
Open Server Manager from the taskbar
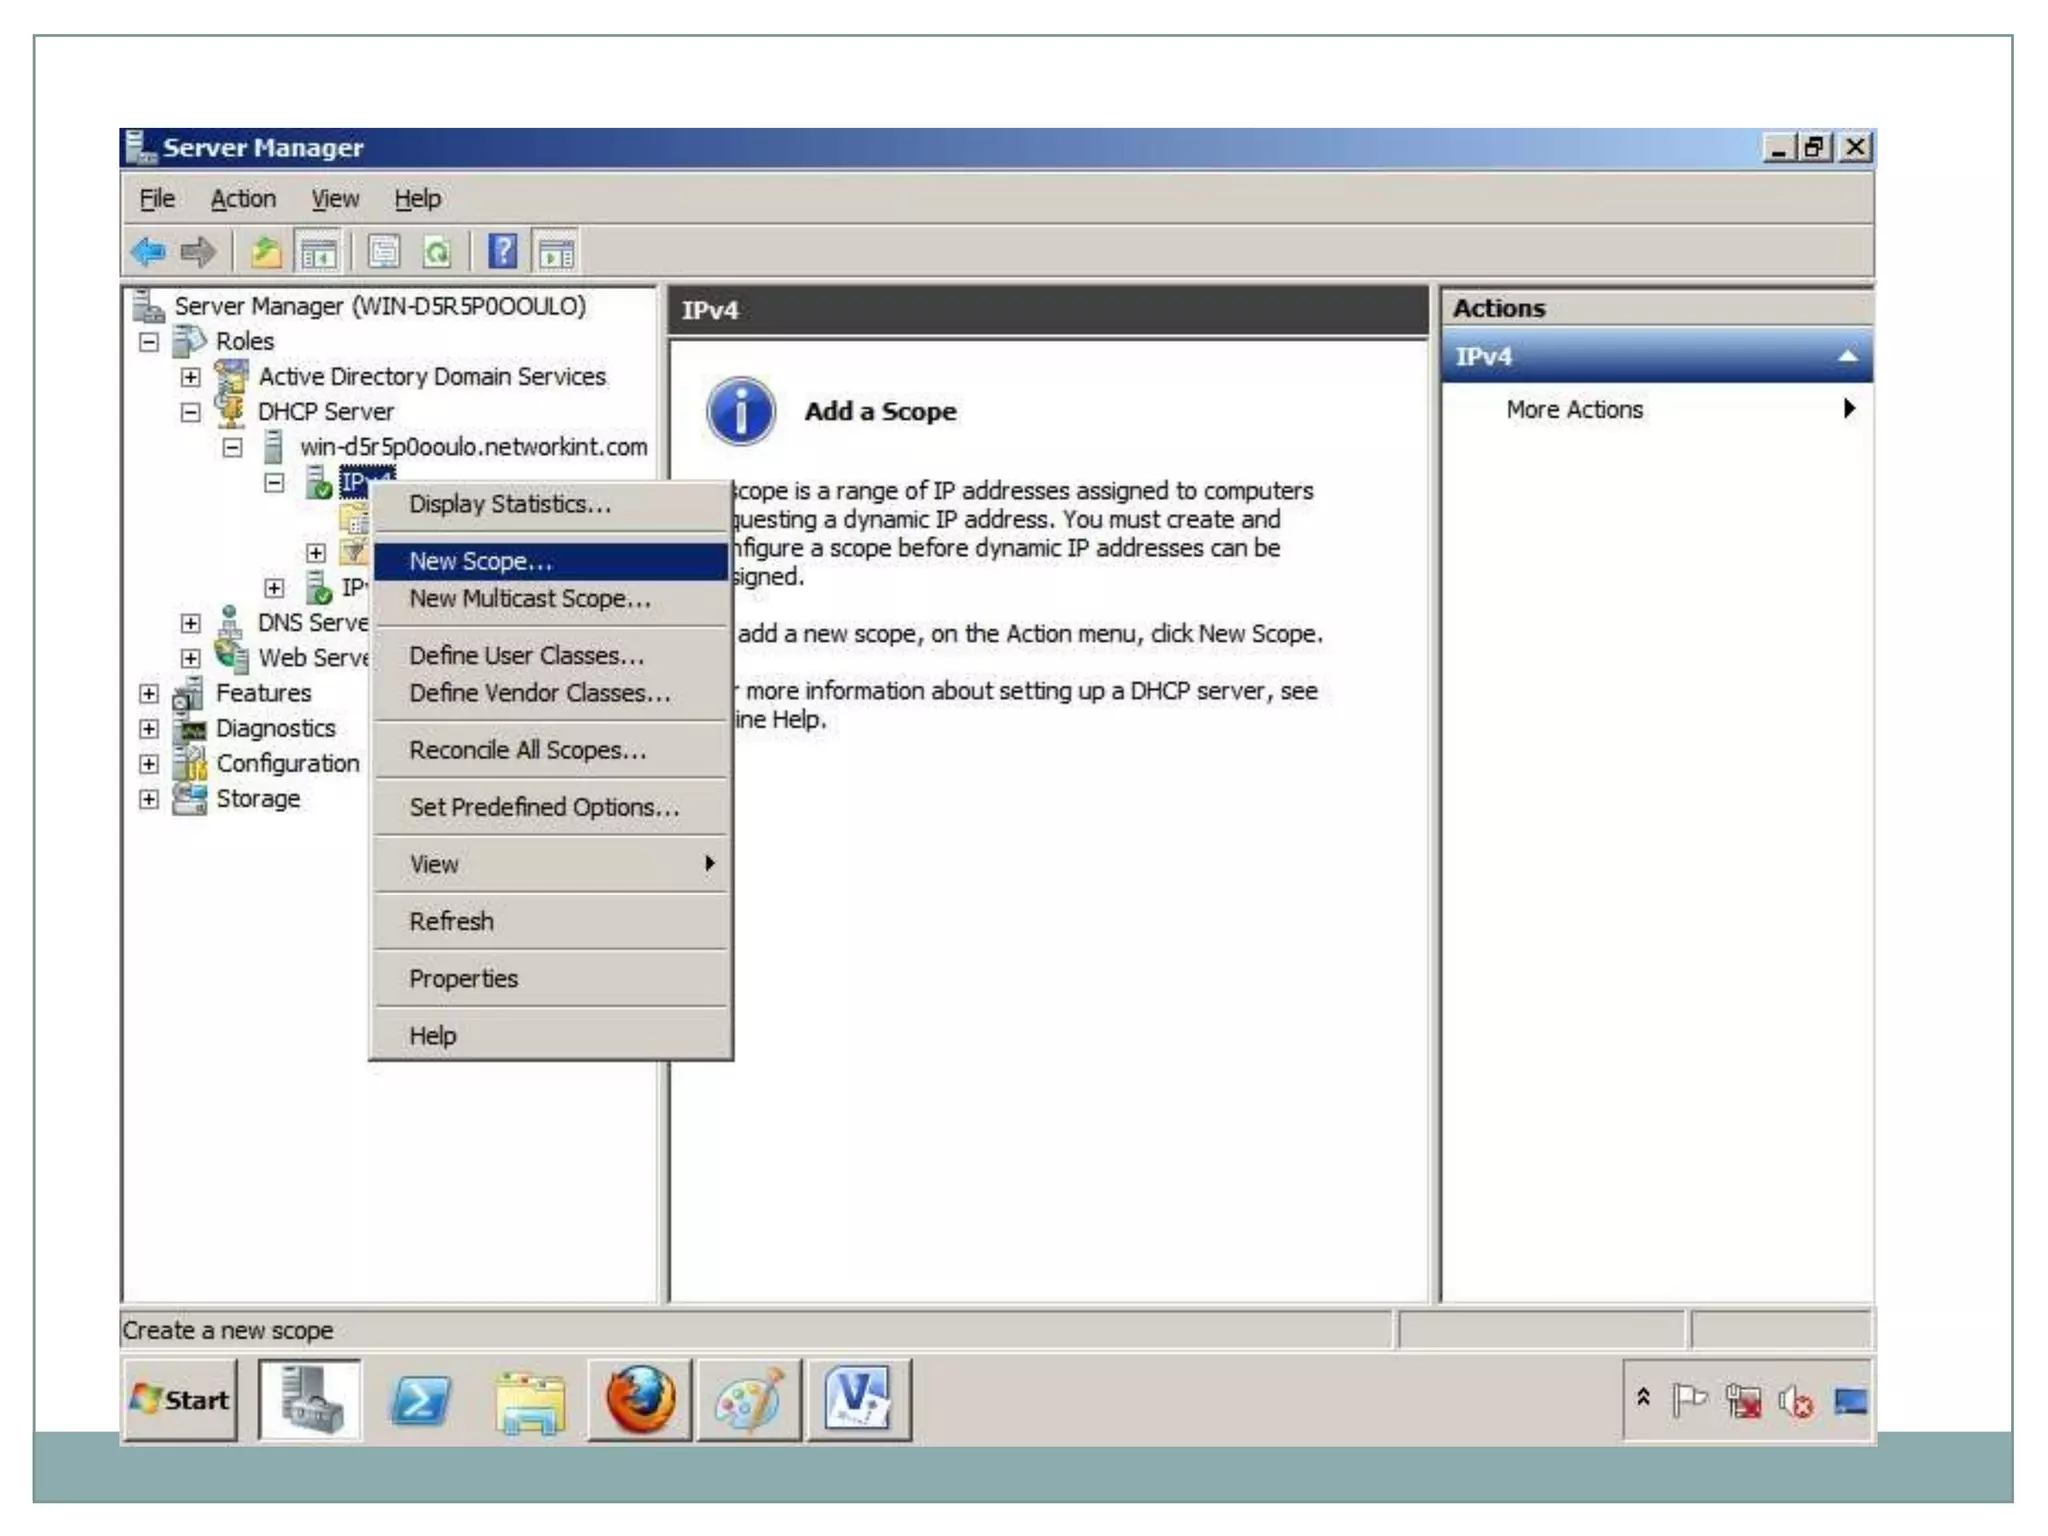[310, 1399]
